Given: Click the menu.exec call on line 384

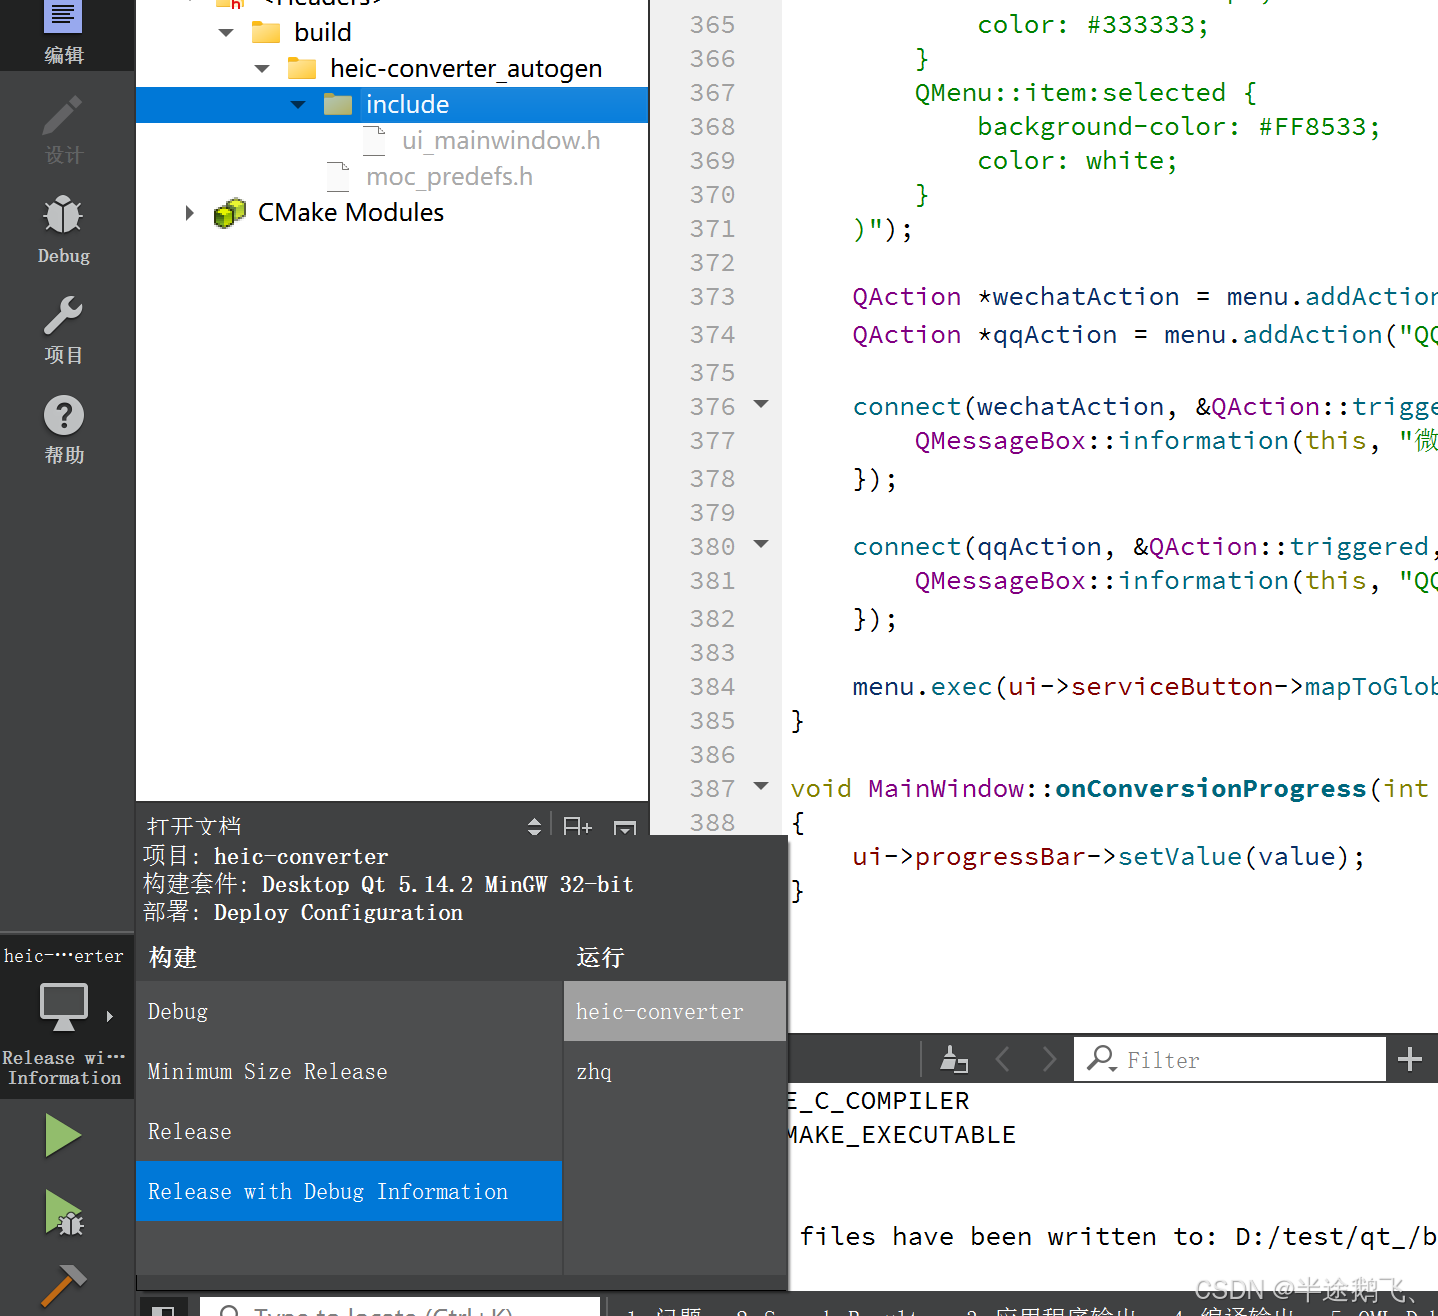Looking at the screenshot, I should [1145, 687].
